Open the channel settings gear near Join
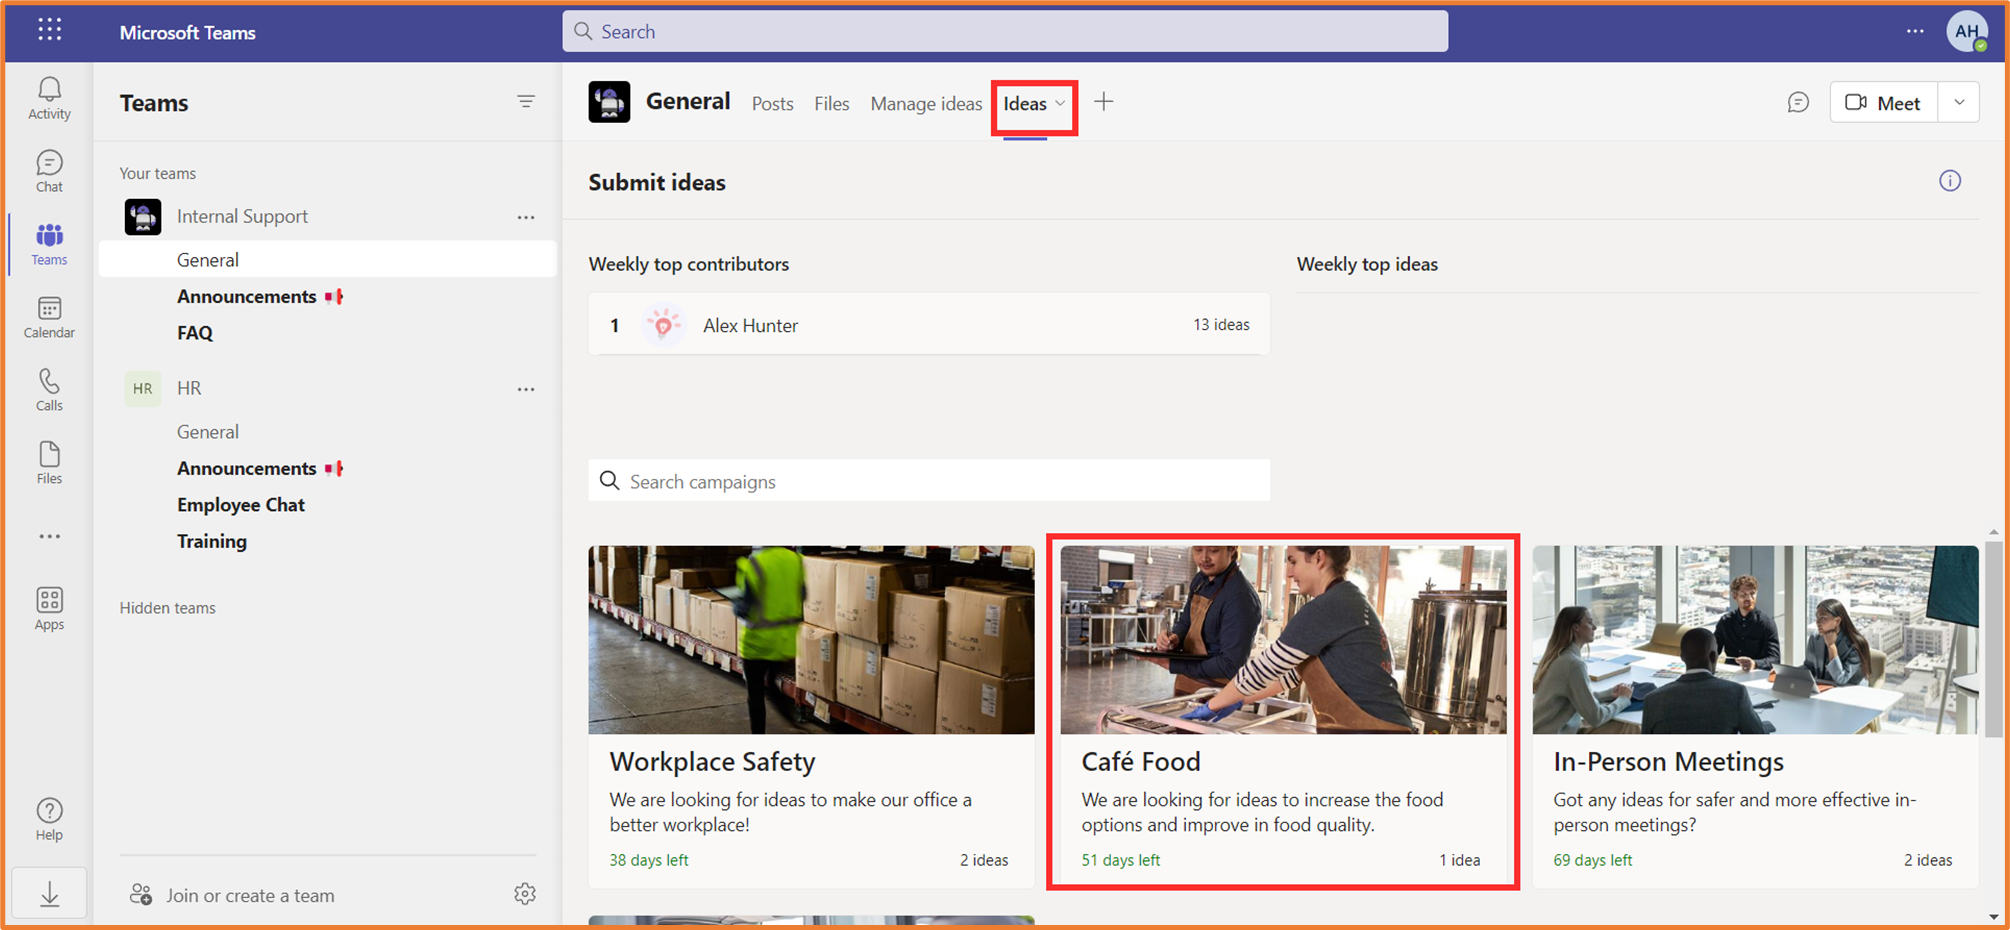 pos(525,894)
